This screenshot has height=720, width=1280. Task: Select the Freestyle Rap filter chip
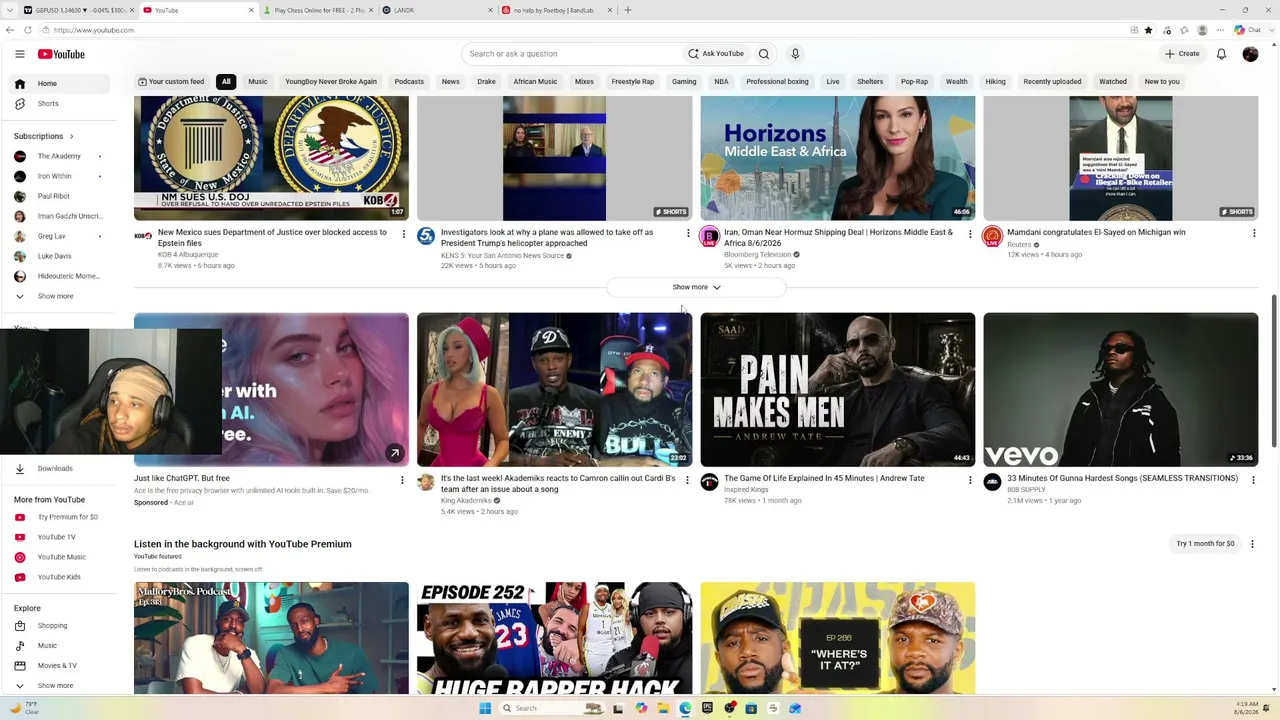coord(633,82)
